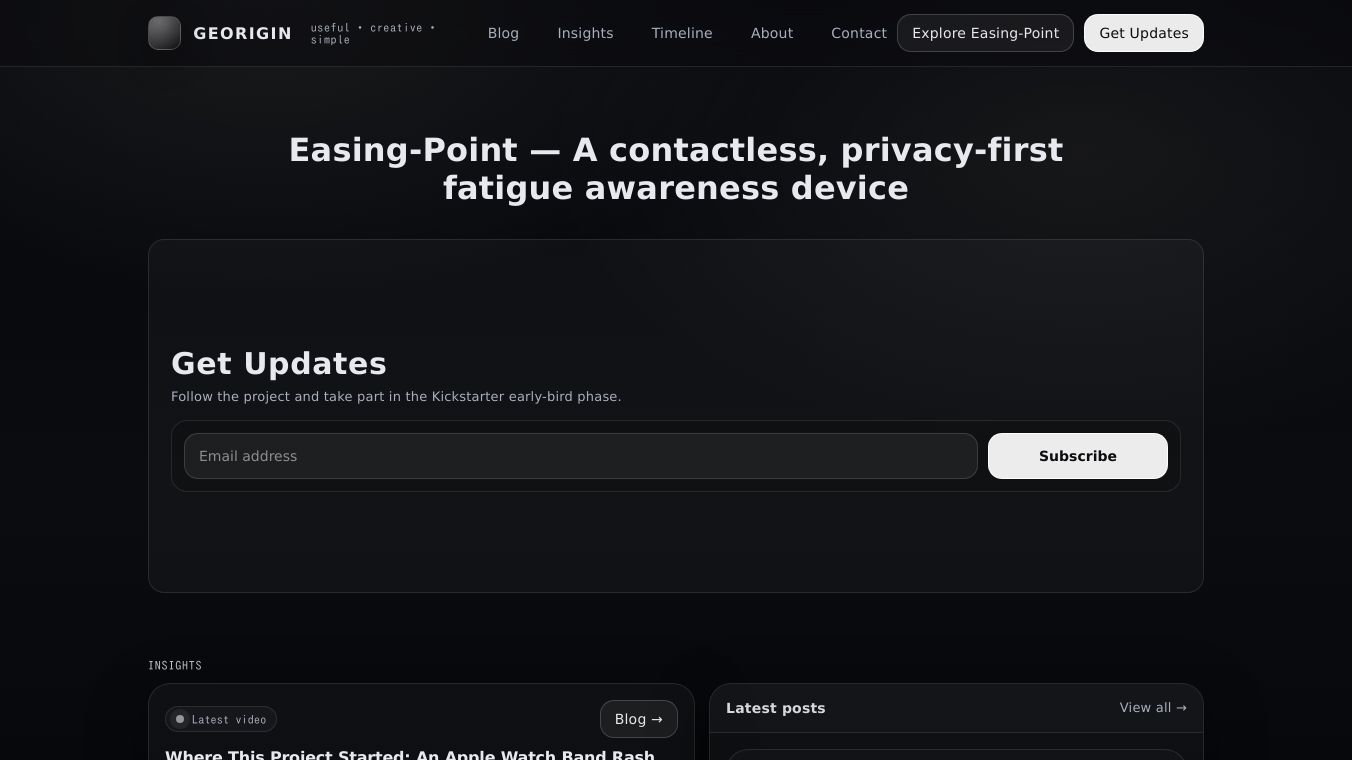Image resolution: width=1352 pixels, height=760 pixels.
Task: Click the Explore Easing-Point button
Action: pos(985,33)
